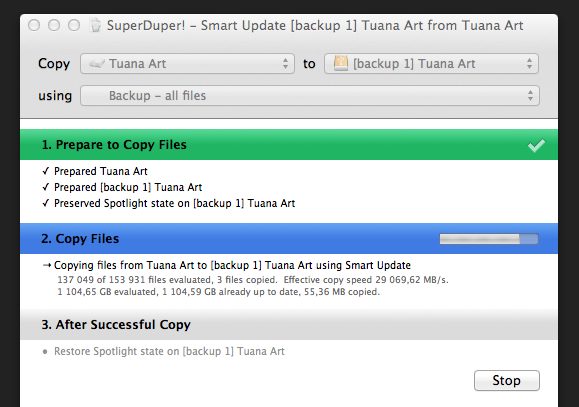Click the minimize button of the SuperDuper window

[54, 25]
